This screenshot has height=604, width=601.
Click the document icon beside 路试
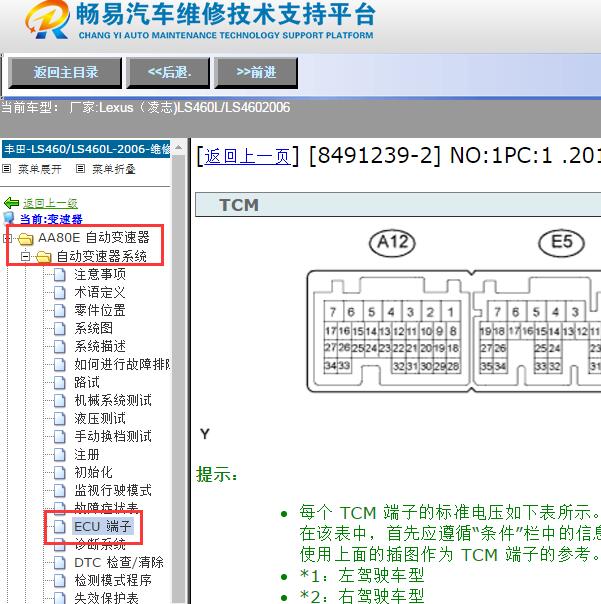point(59,383)
